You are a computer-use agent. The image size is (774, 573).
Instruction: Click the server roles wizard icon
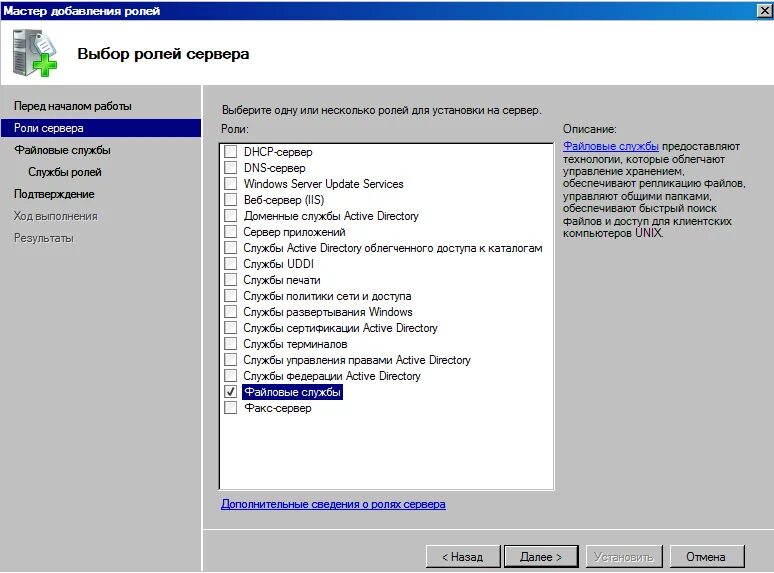(x=35, y=52)
